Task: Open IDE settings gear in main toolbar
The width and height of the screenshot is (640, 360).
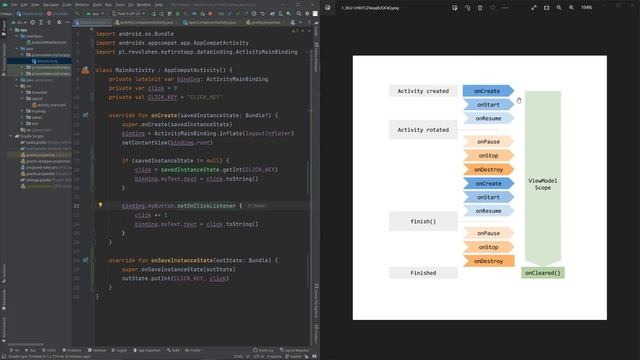Action: (x=307, y=13)
